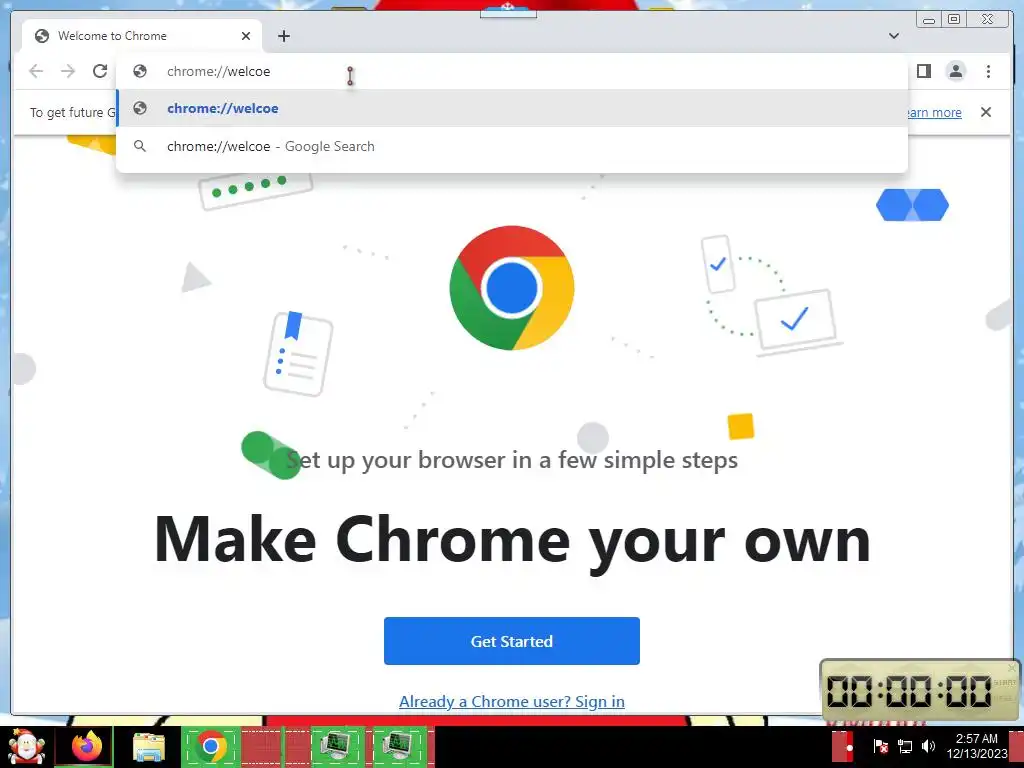Open the right terminal monitor taskbar icon
The image size is (1024, 768).
tap(399, 746)
